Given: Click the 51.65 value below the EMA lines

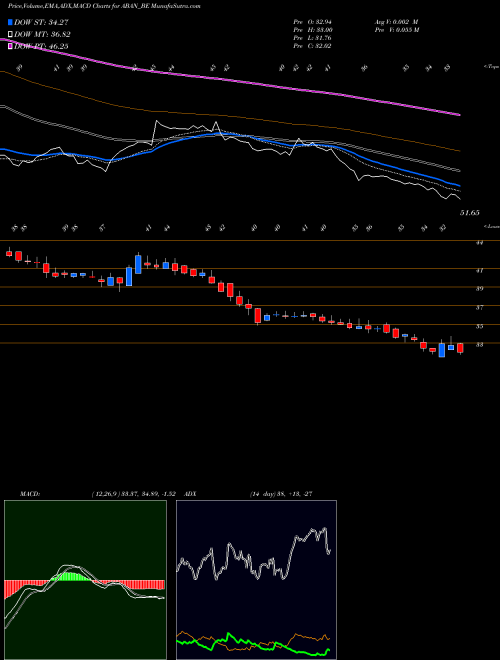Looking at the screenshot, I should 469,213.
